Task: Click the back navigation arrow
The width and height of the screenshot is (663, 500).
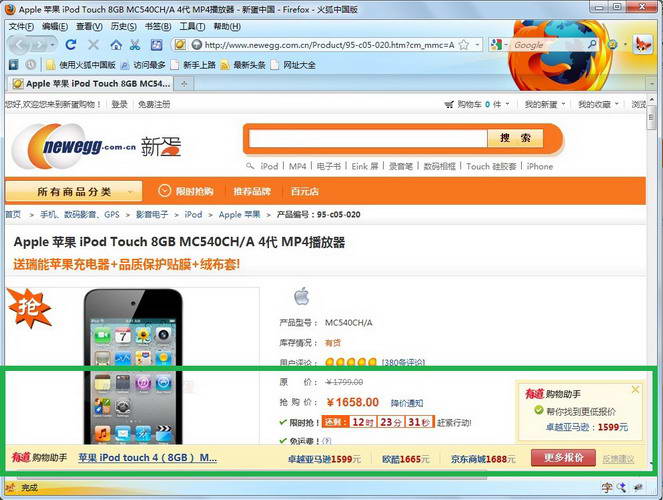Action: [17, 45]
